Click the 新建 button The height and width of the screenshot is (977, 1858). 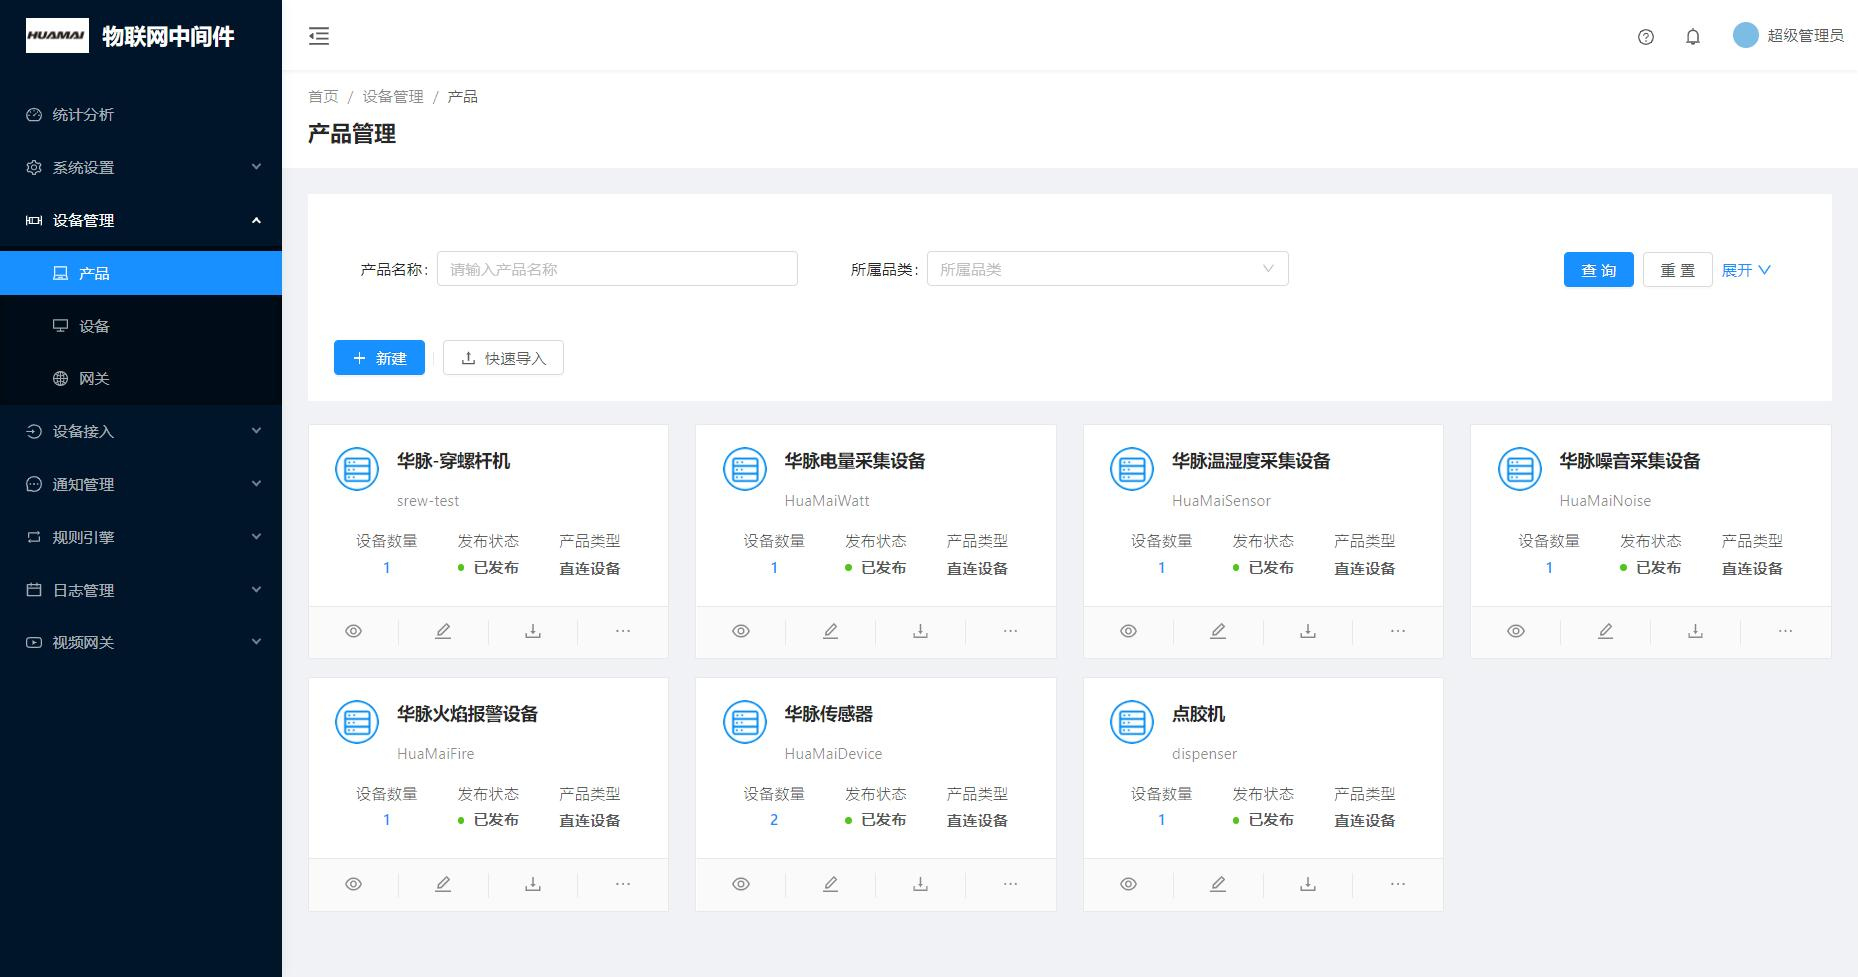tap(379, 358)
